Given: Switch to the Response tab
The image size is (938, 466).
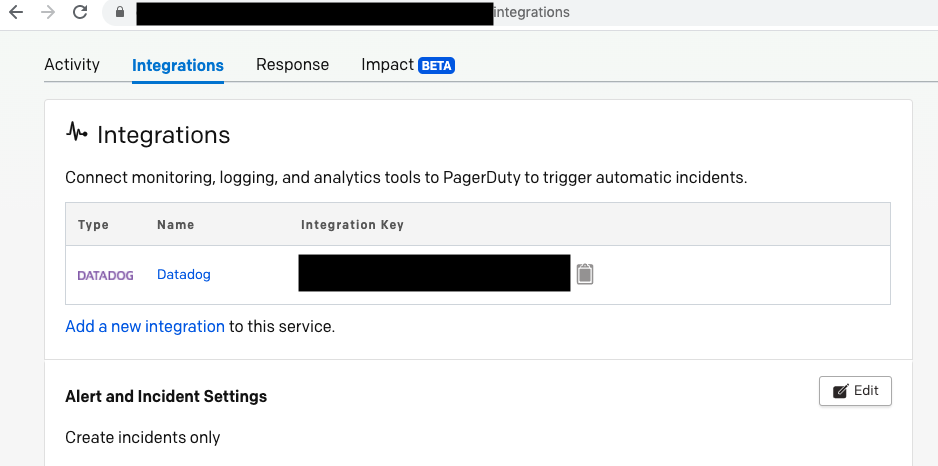Looking at the screenshot, I should [x=292, y=64].
